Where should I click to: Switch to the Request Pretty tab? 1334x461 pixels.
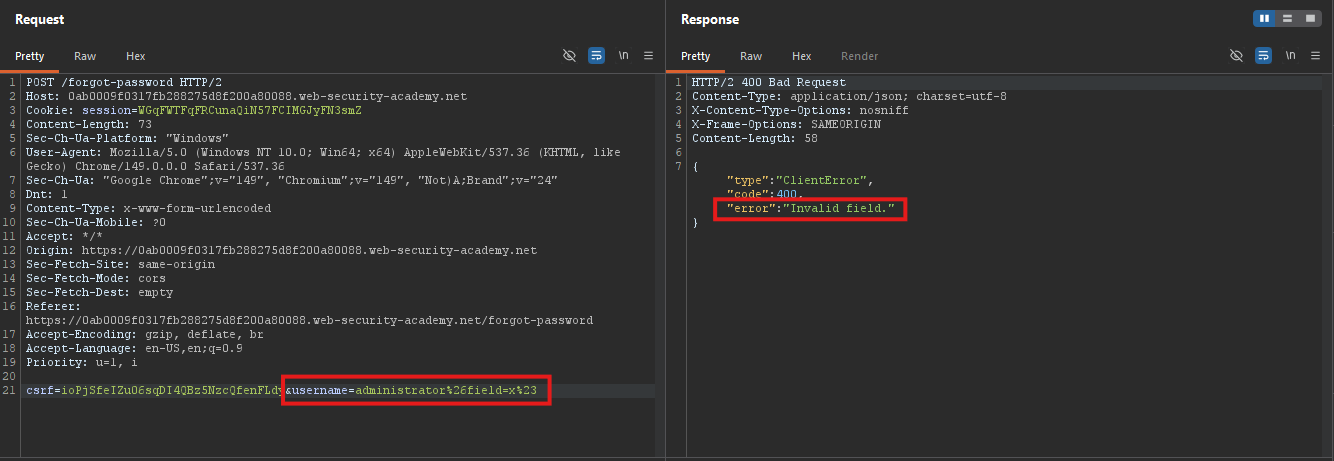[x=29, y=57]
